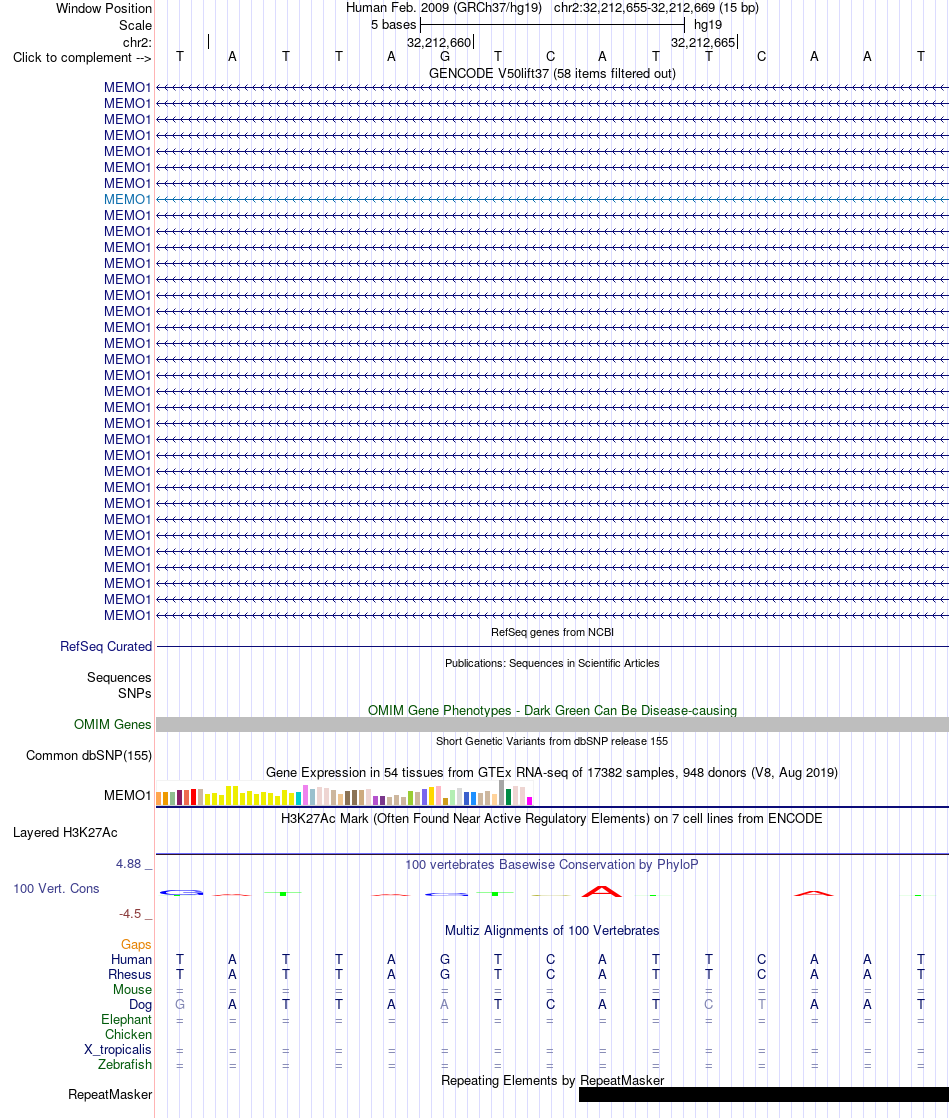Click 'Publications: Sequences in Scientific Articles' title

(552, 663)
